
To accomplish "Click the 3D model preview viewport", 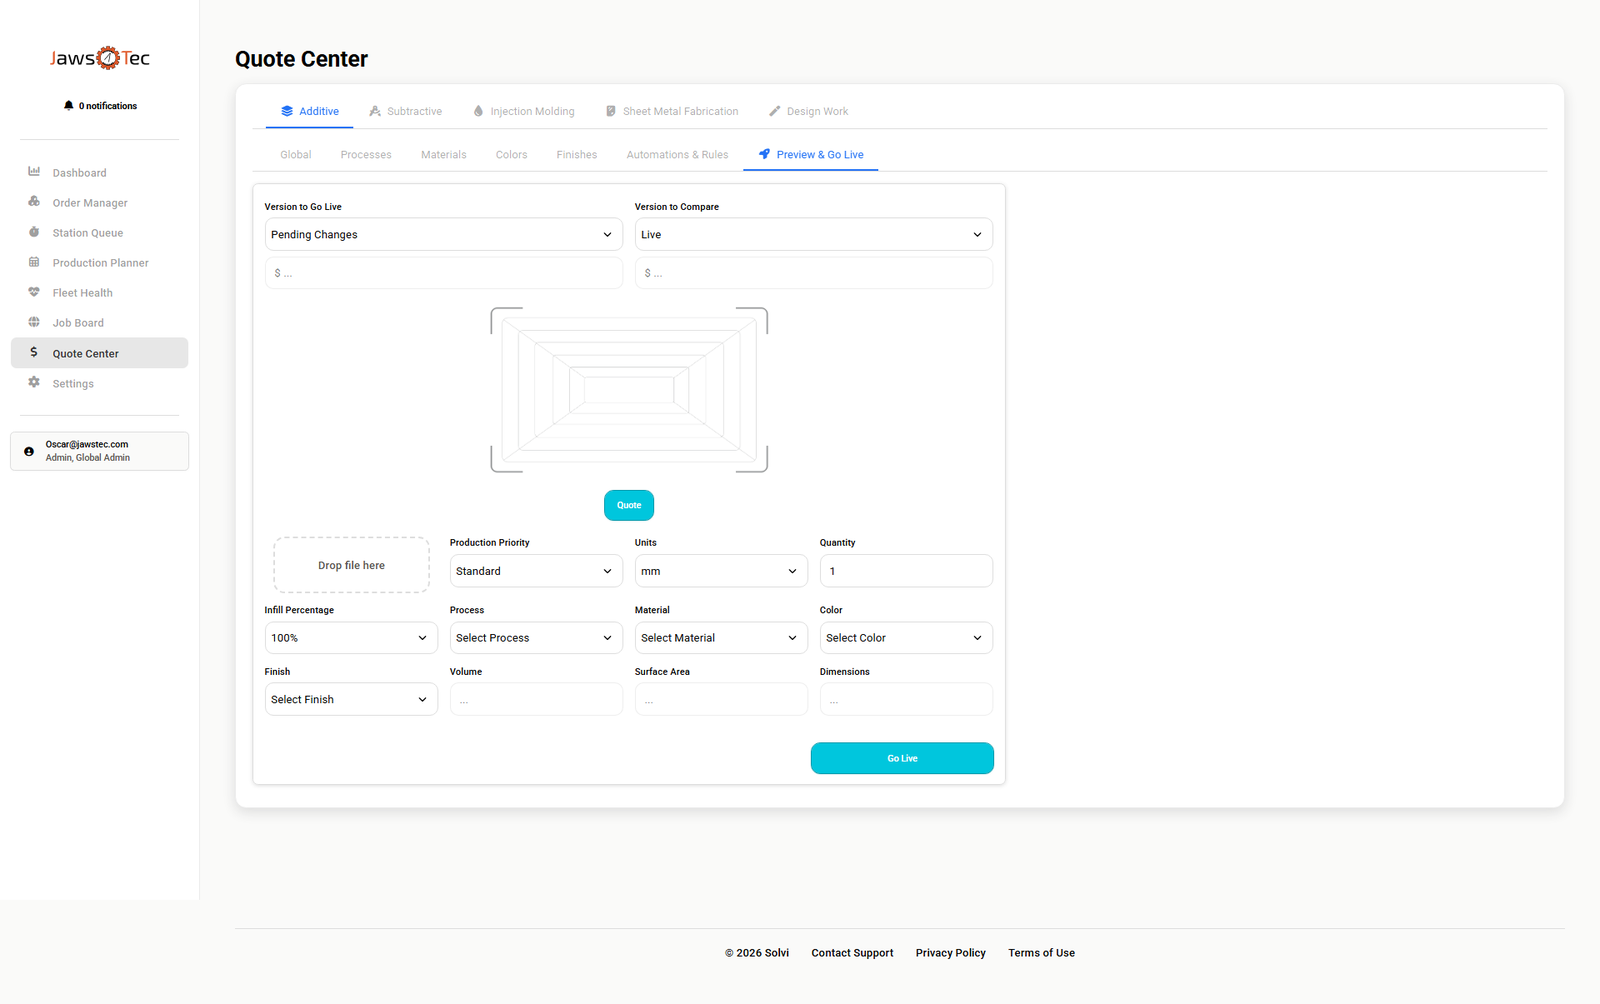I will coord(629,390).
